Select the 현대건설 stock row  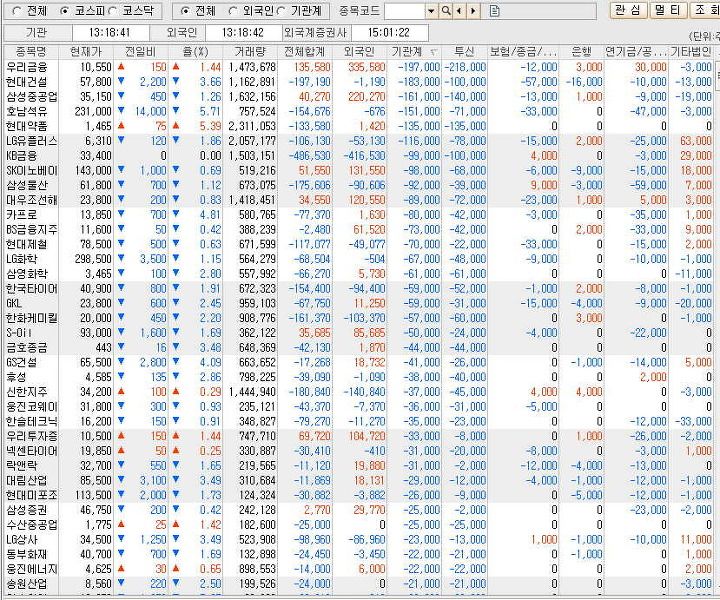point(358,82)
